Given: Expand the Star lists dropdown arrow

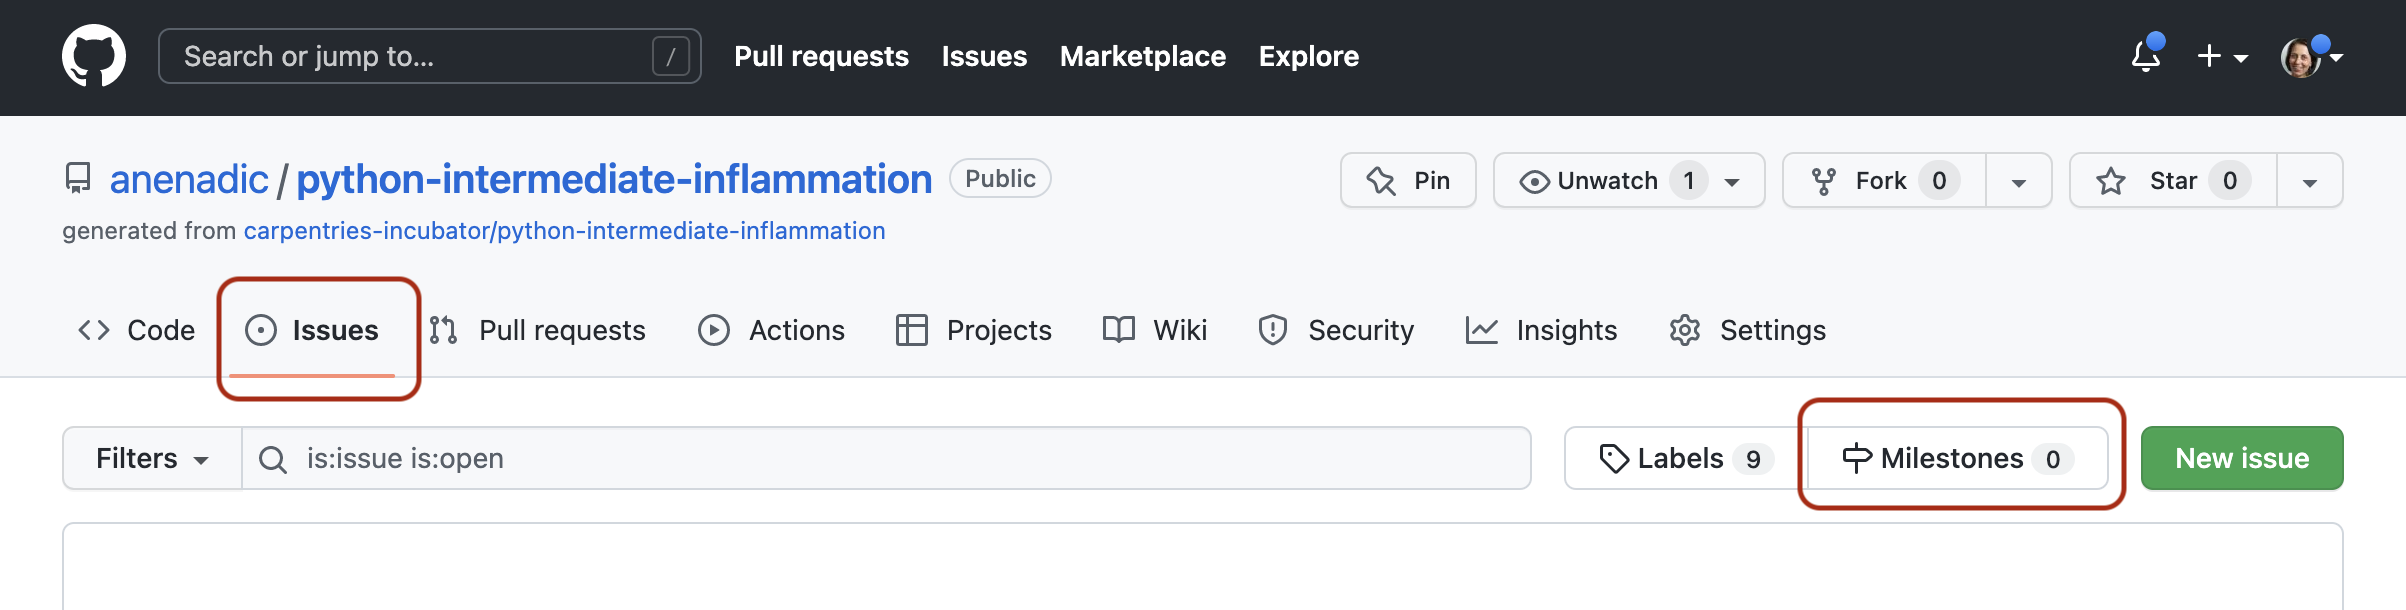Looking at the screenshot, I should [x=2310, y=182].
